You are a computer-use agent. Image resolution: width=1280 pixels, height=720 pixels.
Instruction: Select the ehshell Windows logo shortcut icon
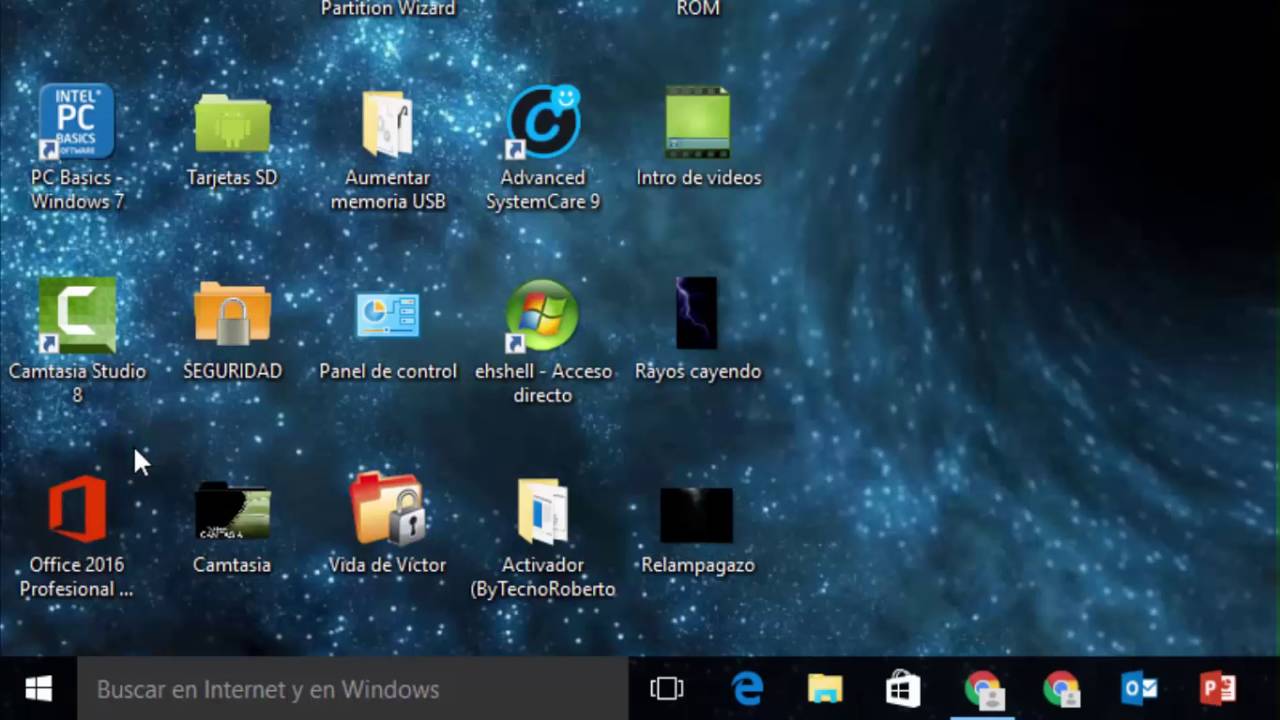point(543,315)
